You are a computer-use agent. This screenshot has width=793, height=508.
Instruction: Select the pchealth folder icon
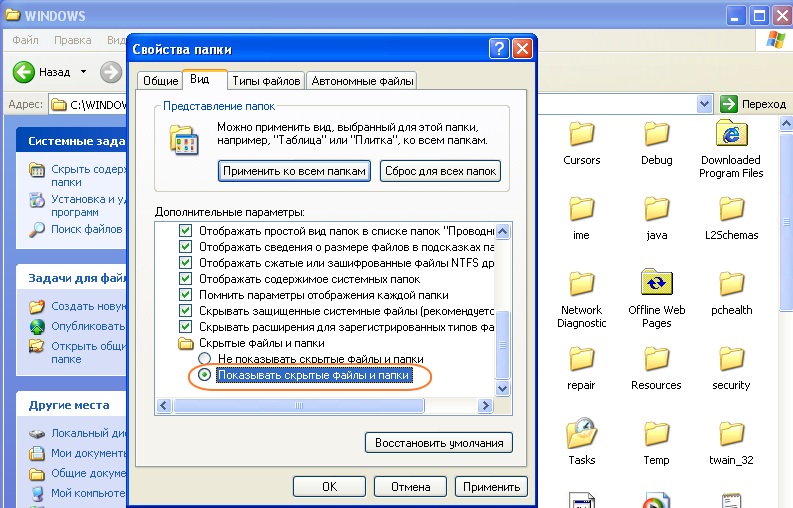pyautogui.click(x=731, y=283)
